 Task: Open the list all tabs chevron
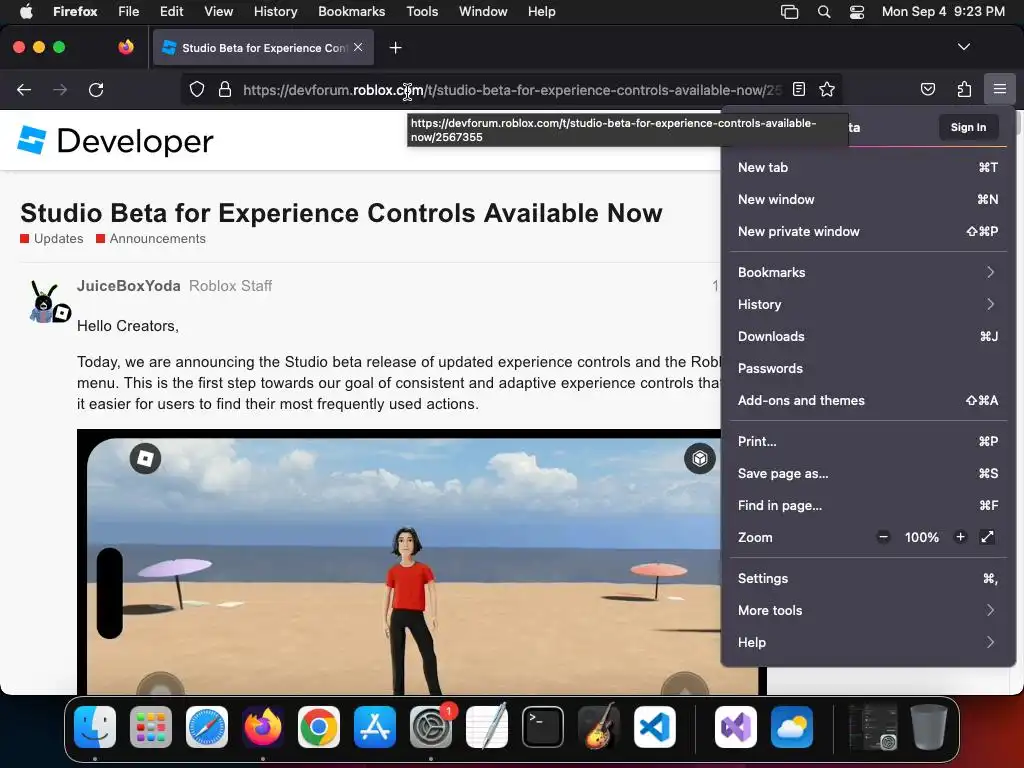(963, 47)
